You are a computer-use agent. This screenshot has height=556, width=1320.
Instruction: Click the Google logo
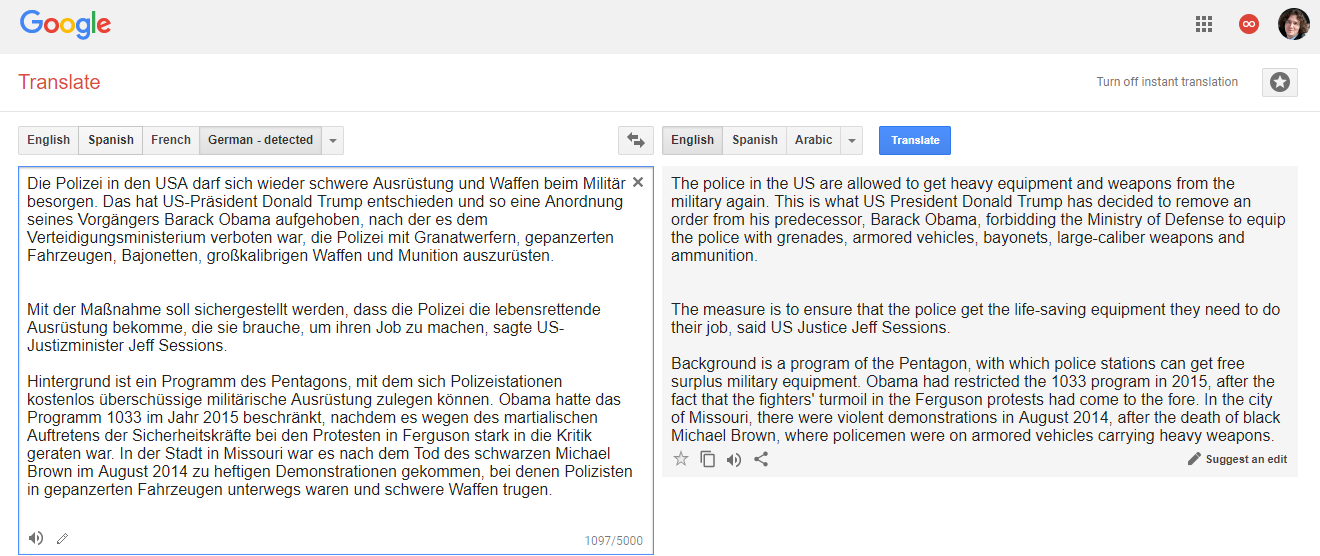tap(65, 25)
